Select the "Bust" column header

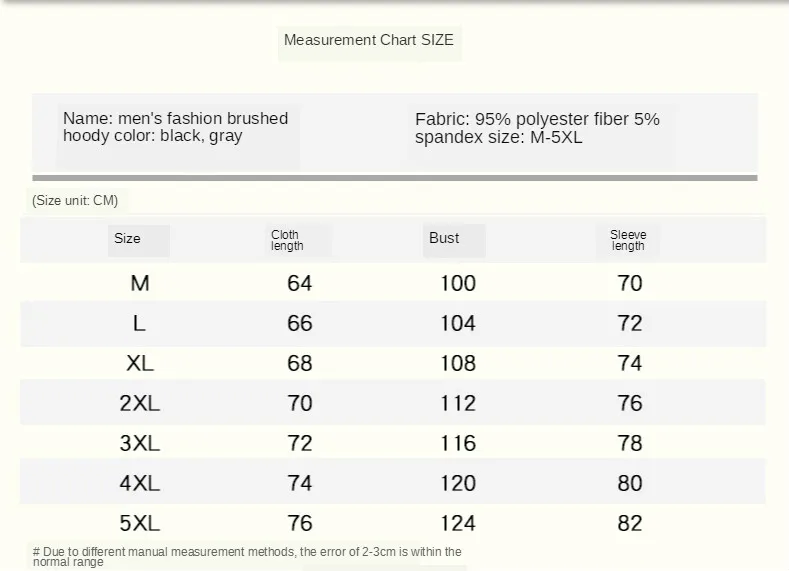pyautogui.click(x=444, y=238)
